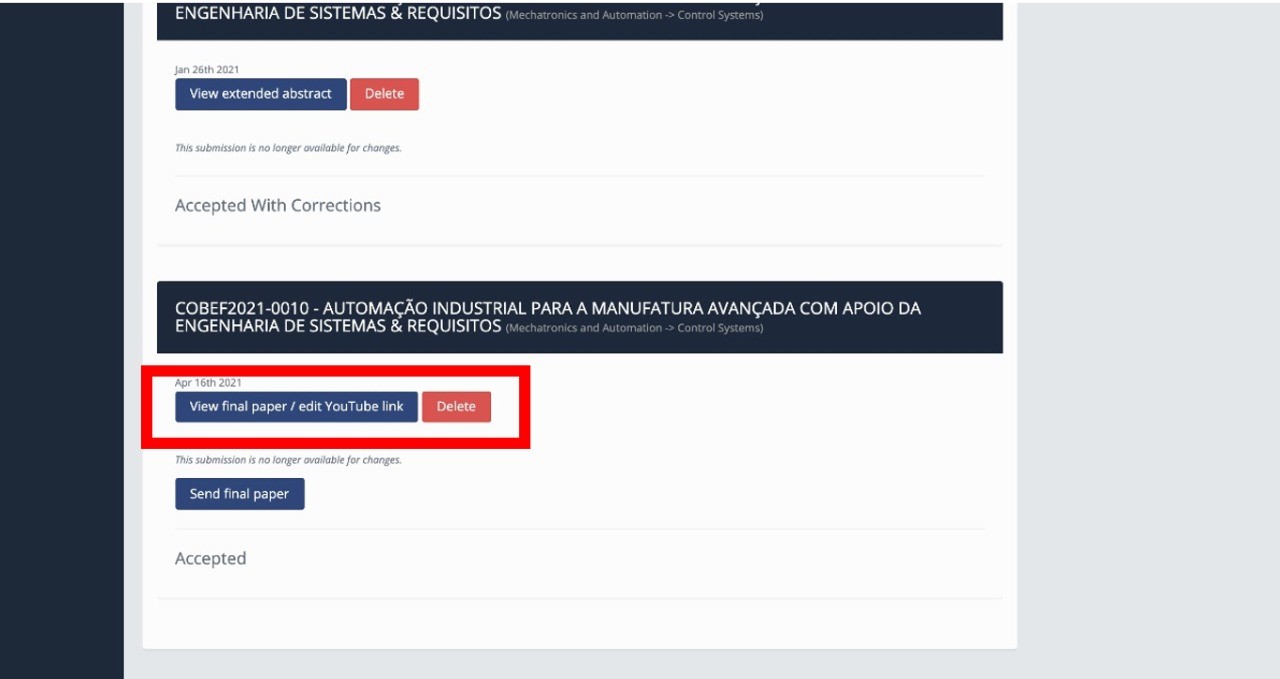Click the View extended abstract button
1280x679 pixels.
[260, 94]
